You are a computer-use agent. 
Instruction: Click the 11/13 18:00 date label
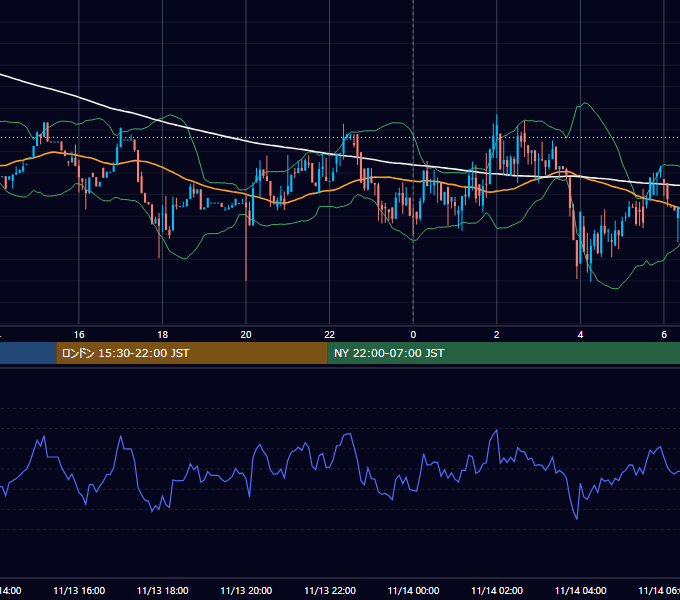coord(163,590)
